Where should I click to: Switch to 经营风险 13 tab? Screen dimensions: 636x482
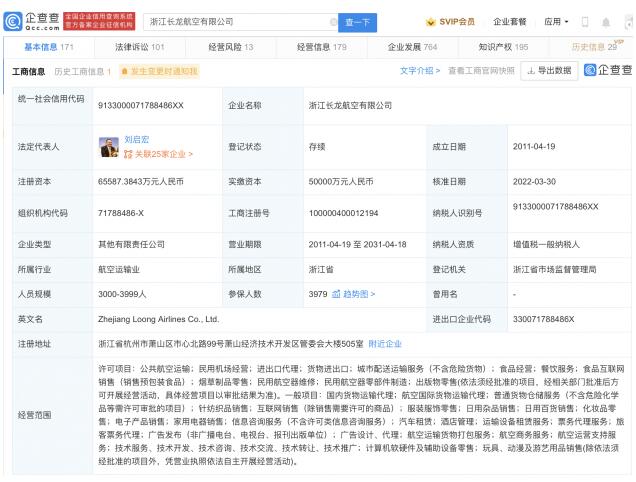pos(231,47)
